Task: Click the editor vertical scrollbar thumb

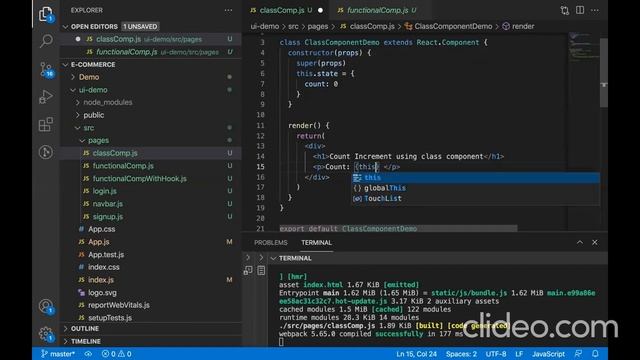Action: pyautogui.click(x=604, y=73)
